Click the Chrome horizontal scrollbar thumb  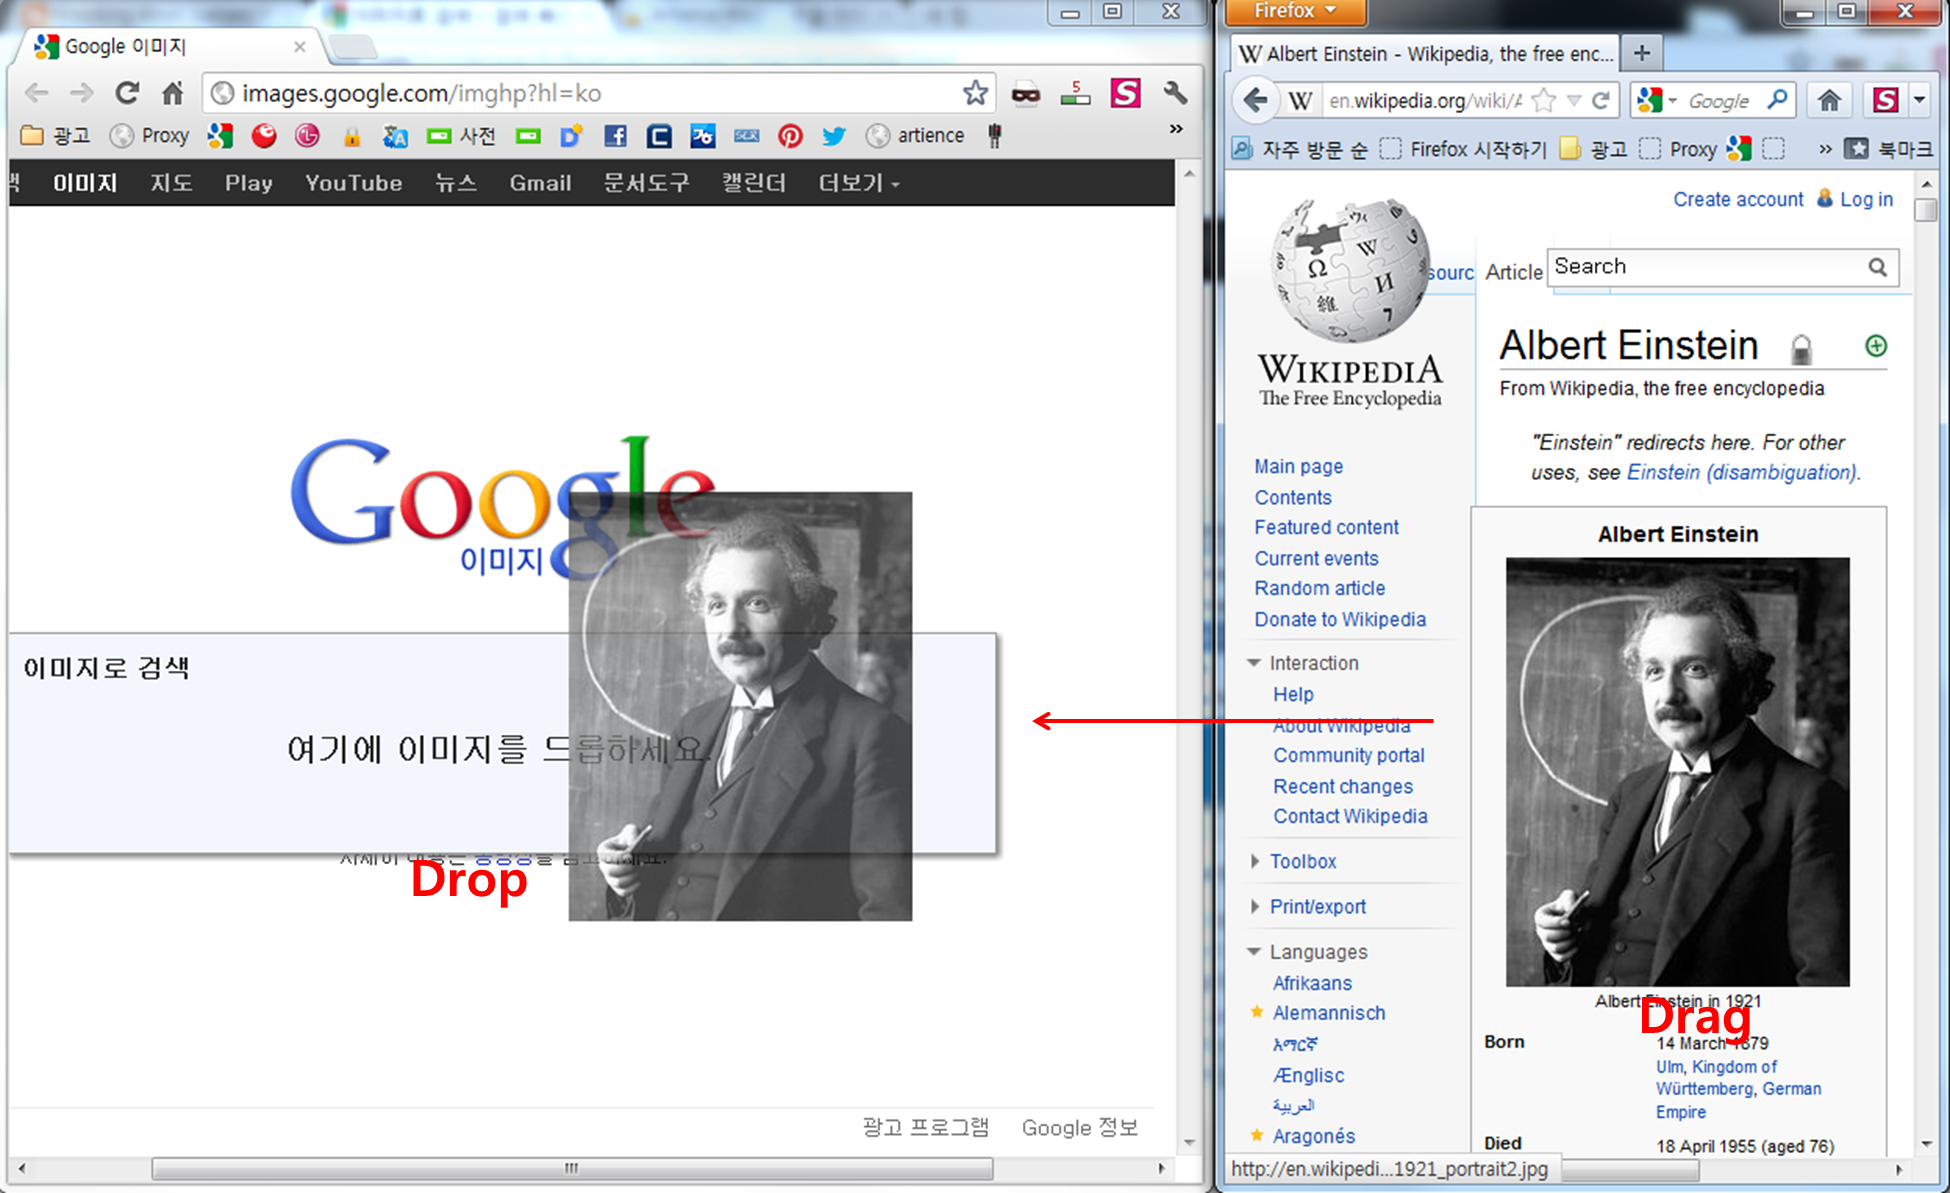[572, 1168]
